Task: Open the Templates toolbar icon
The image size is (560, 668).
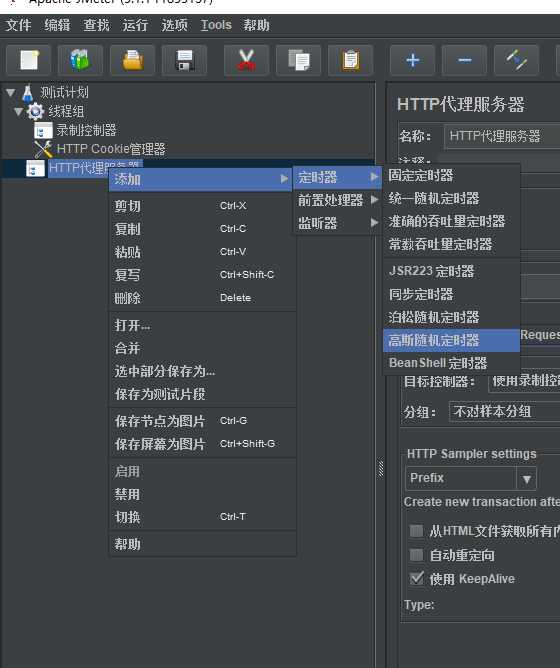Action: tap(80, 60)
